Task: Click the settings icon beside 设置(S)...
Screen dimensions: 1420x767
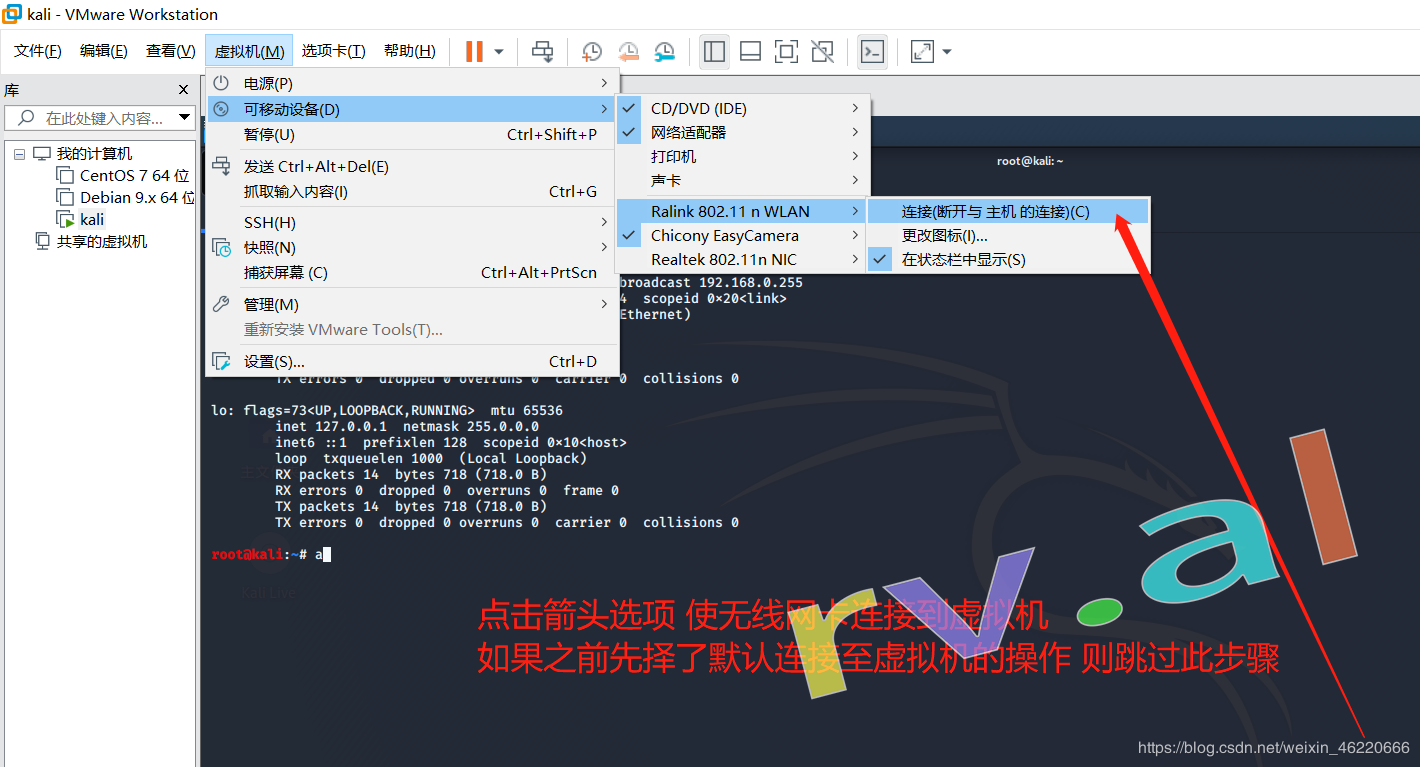Action: tap(221, 361)
